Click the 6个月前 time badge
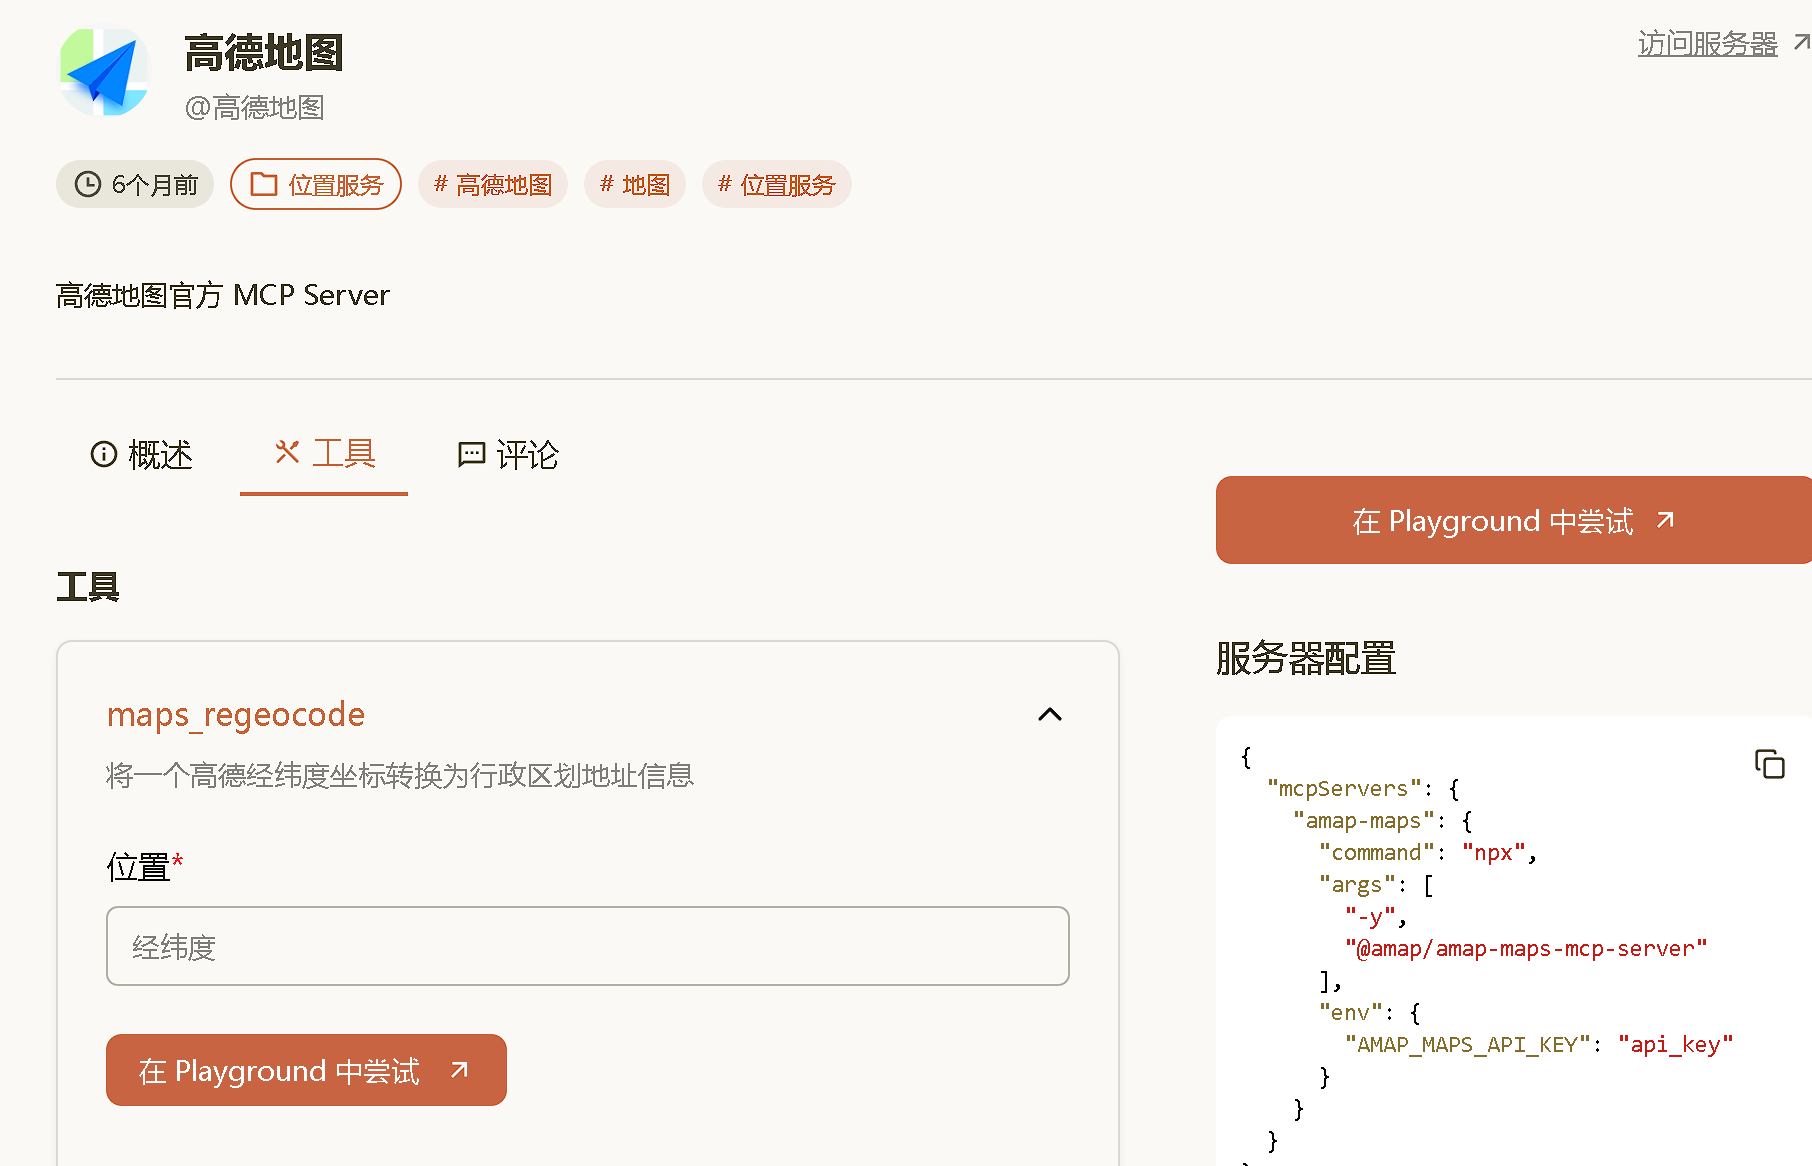 tap(135, 184)
